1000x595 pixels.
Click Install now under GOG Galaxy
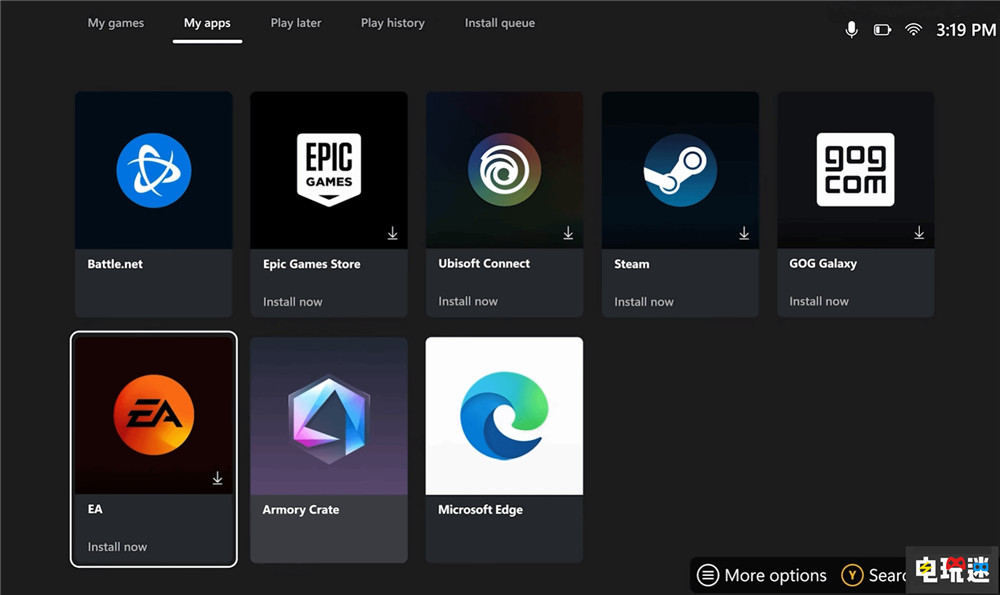pyautogui.click(x=818, y=300)
